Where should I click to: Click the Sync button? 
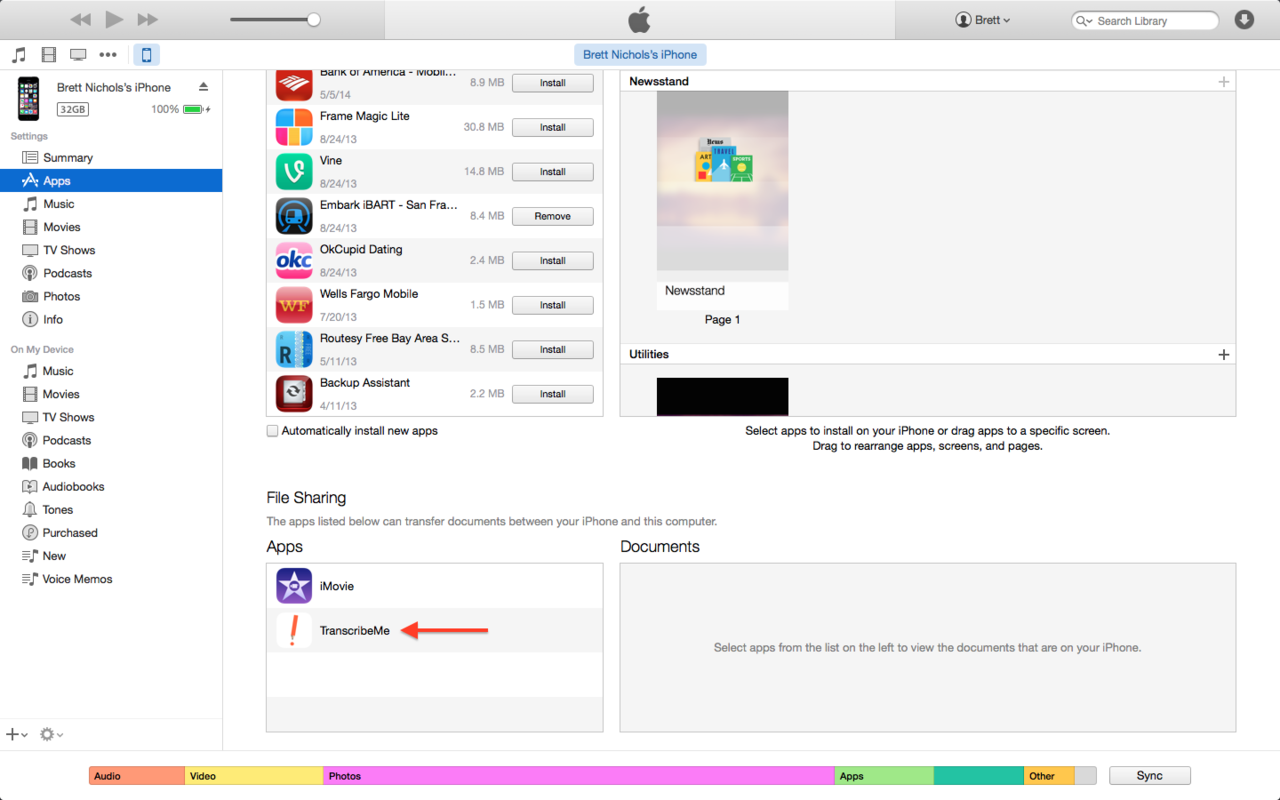pos(1149,776)
